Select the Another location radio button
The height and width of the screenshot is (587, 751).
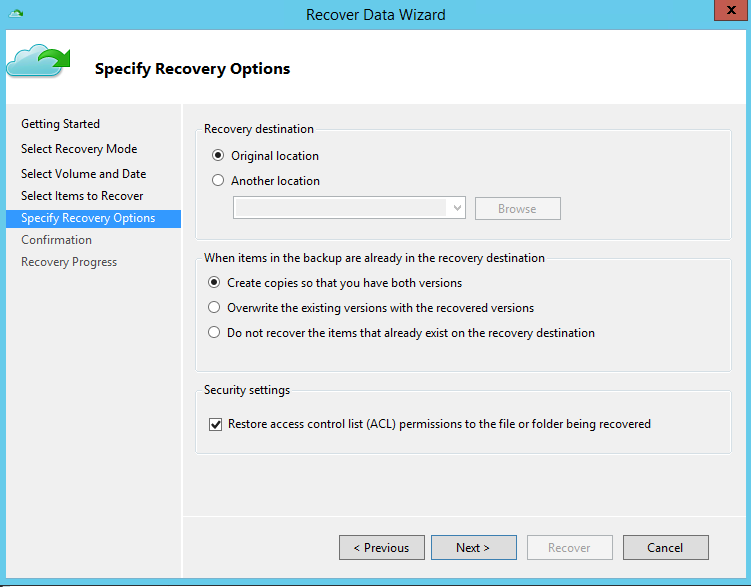click(218, 180)
